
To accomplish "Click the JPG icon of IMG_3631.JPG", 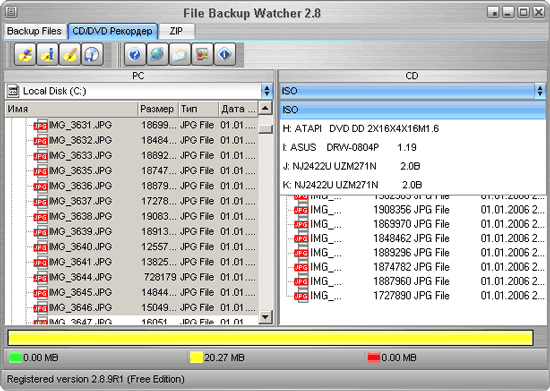I will point(41,125).
